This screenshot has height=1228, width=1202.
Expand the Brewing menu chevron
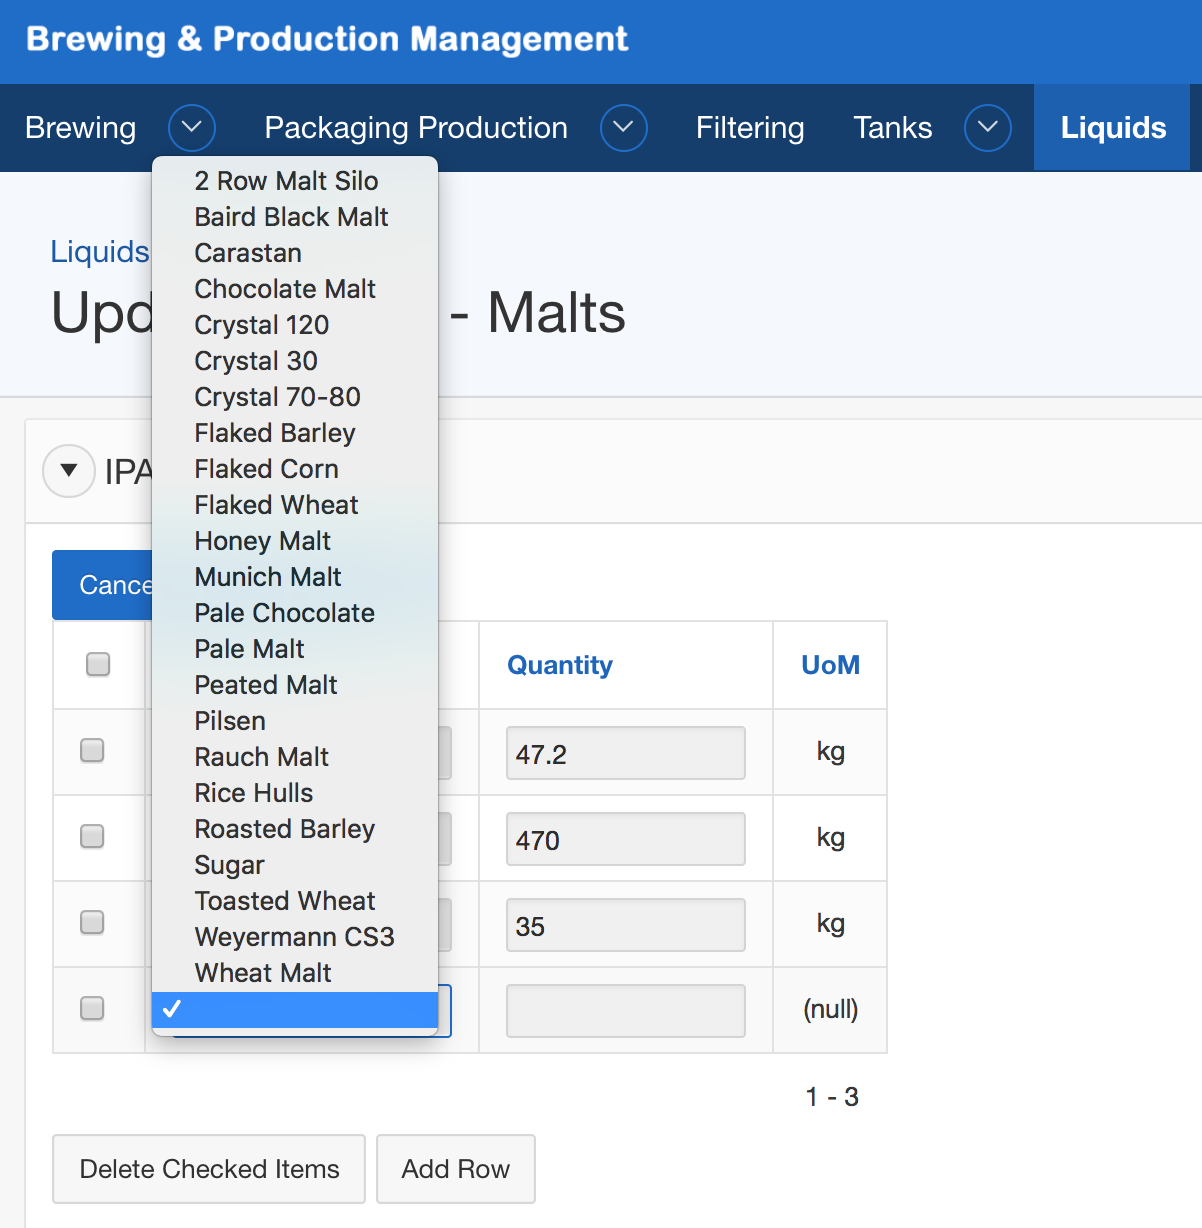192,128
